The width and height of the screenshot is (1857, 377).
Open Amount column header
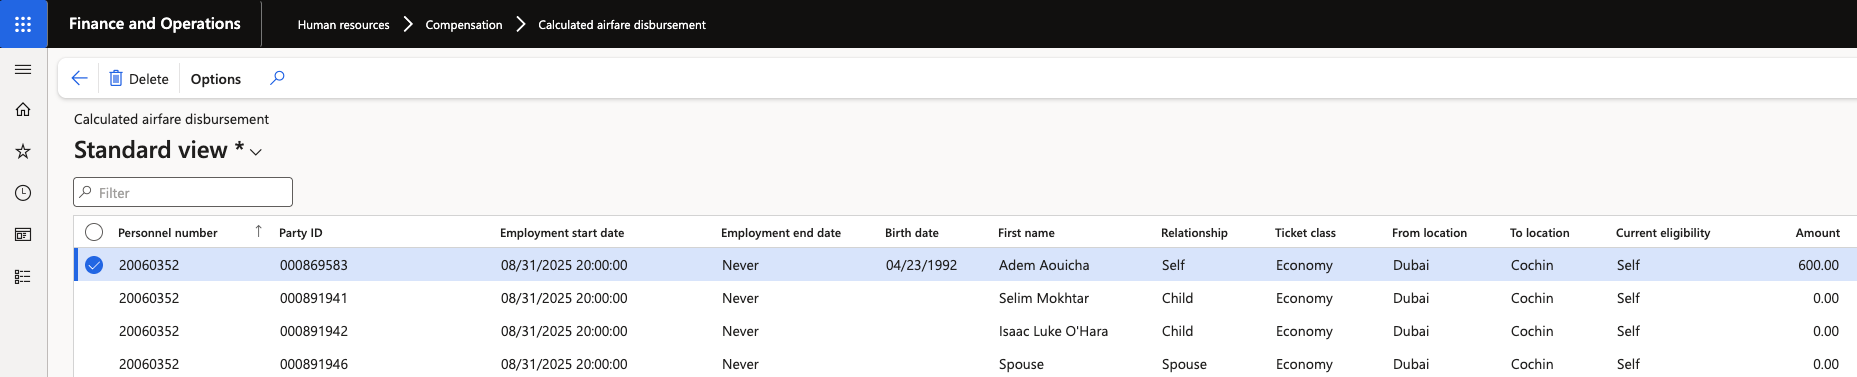point(1817,233)
